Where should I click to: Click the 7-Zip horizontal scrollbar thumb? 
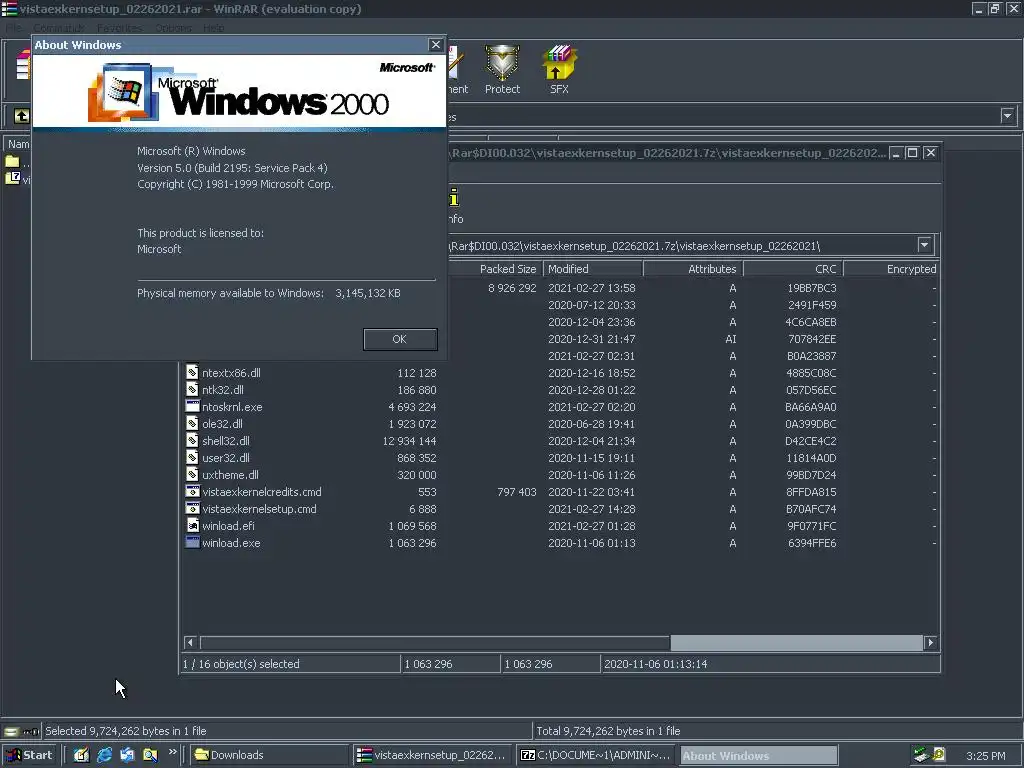[x=797, y=643]
